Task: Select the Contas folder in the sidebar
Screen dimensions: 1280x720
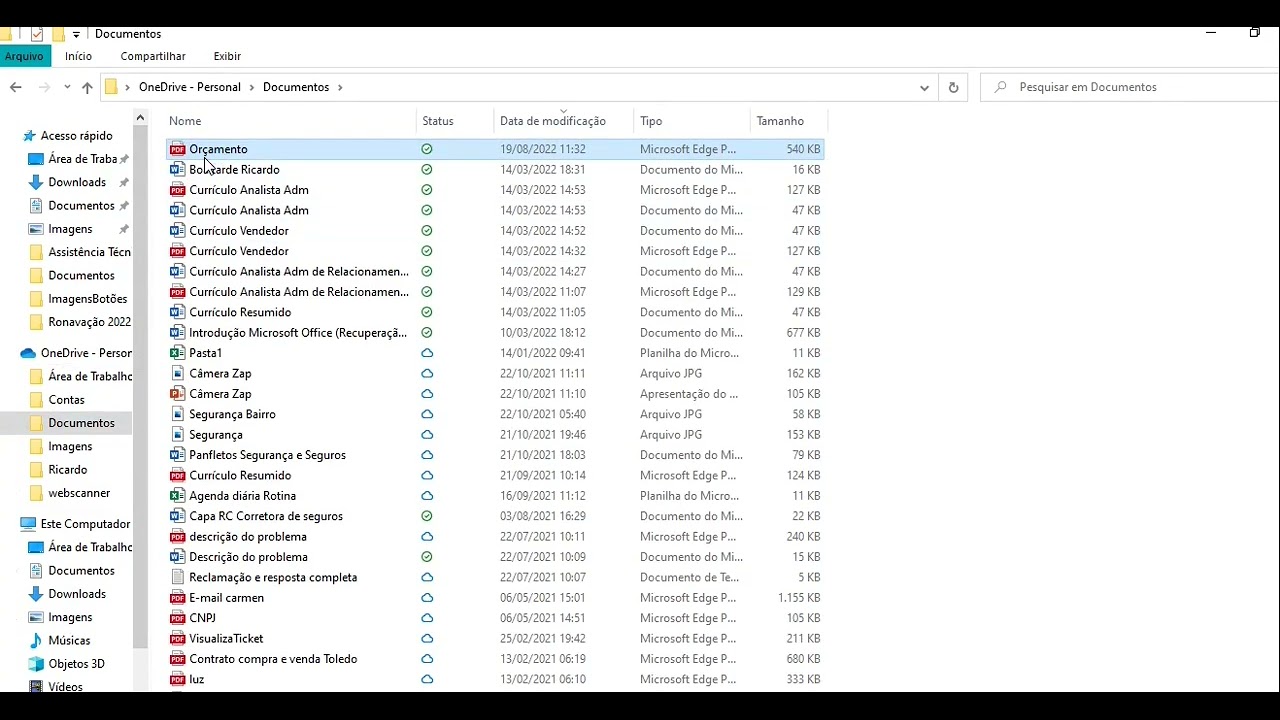Action: pos(66,400)
